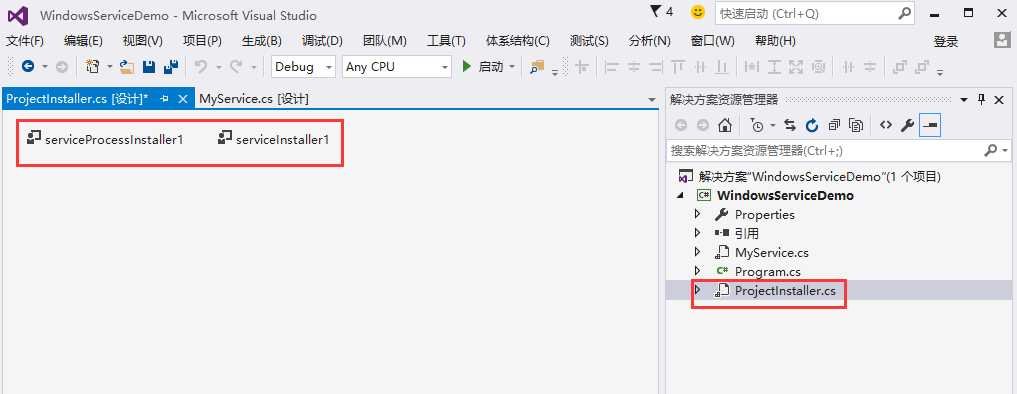The width and height of the screenshot is (1017, 394).
Task: Open the 项目(P) menu
Action: coord(202,41)
